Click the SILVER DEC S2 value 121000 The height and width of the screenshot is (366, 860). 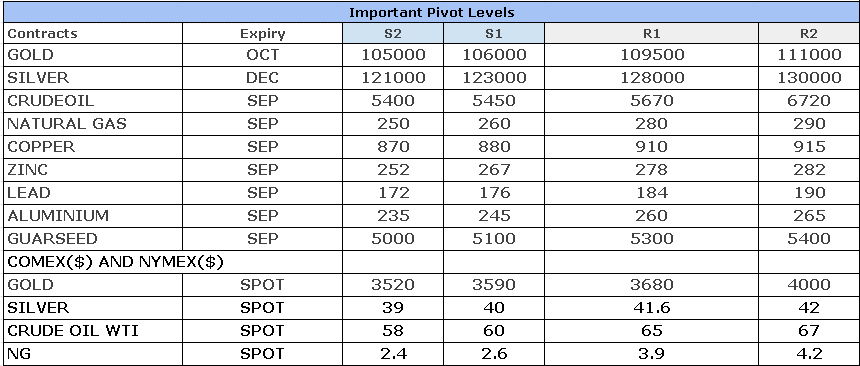click(393, 78)
